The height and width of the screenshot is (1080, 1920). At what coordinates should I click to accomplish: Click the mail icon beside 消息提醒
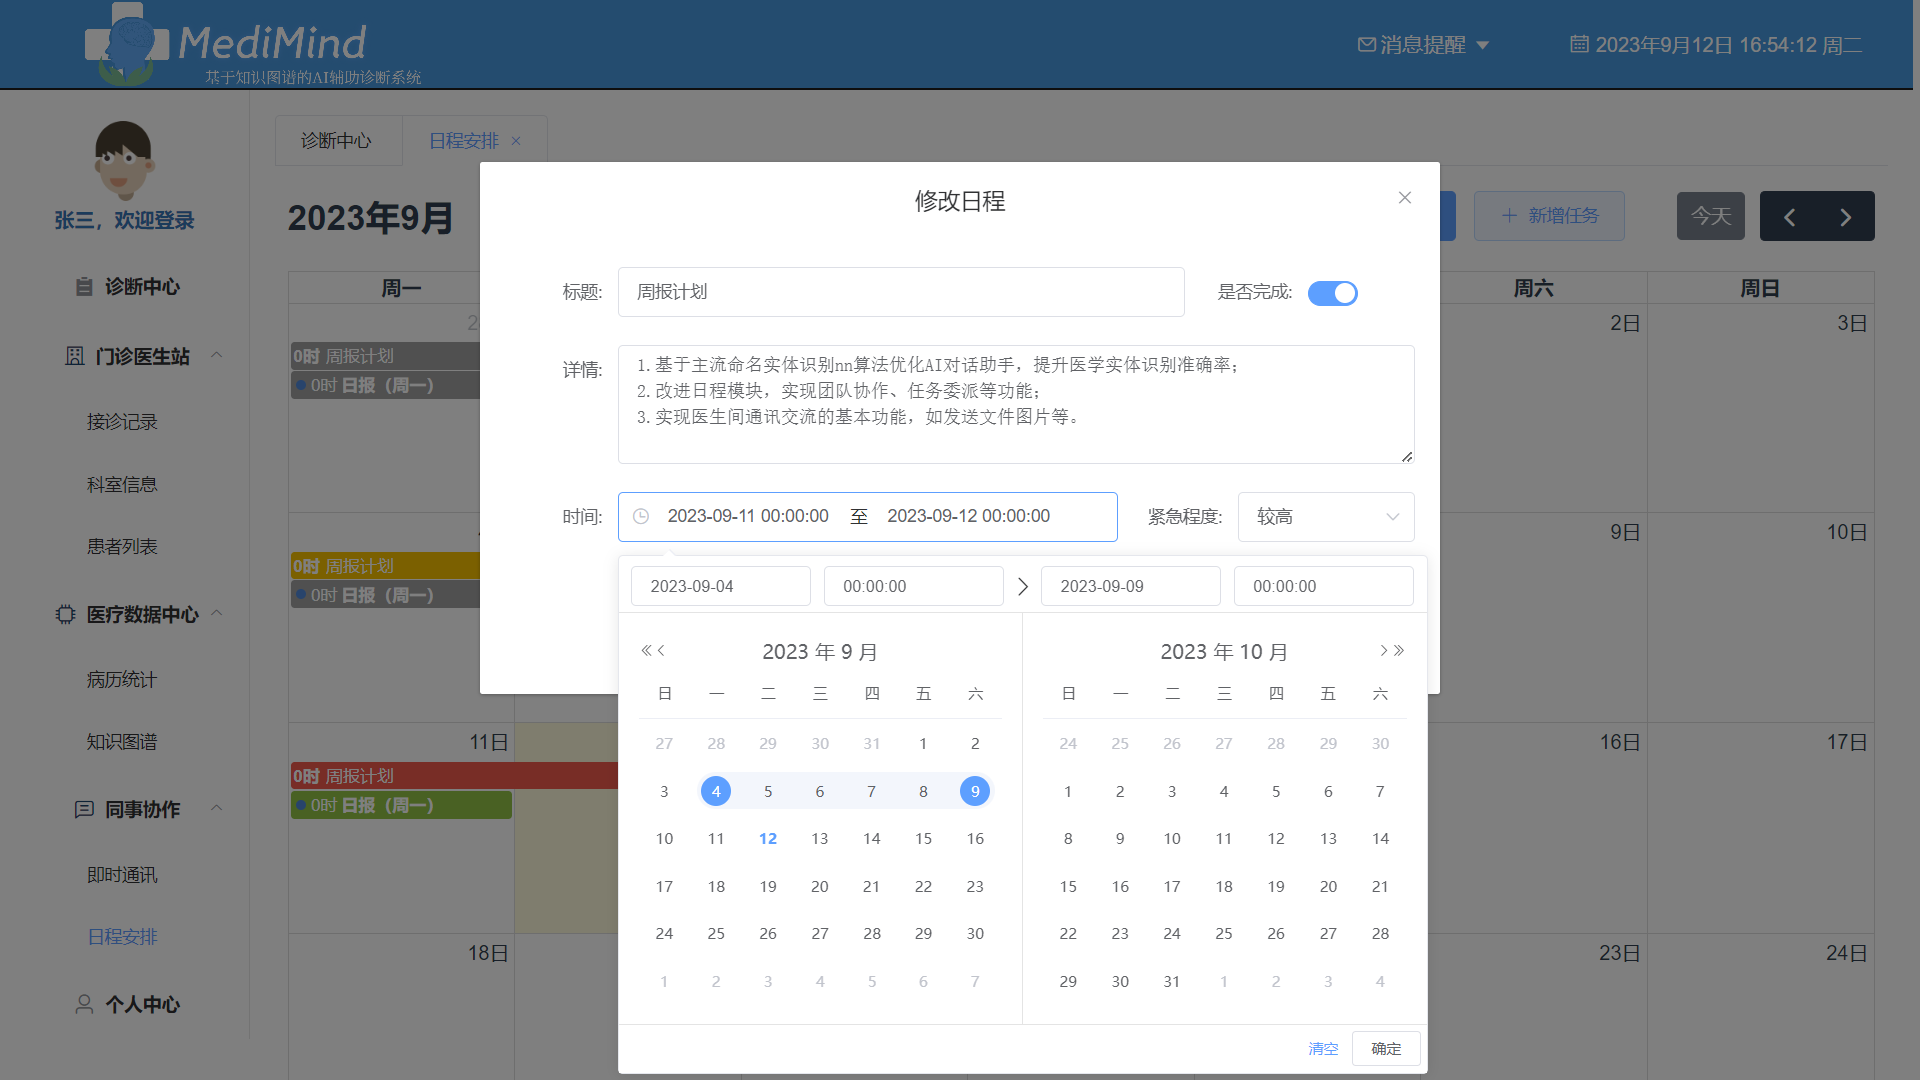coord(1367,45)
